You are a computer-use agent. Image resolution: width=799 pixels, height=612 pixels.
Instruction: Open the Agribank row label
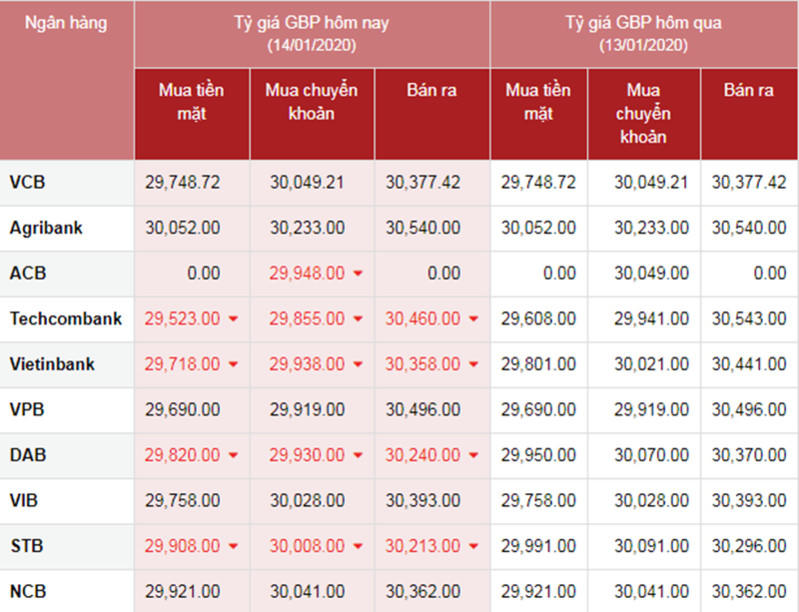[x=46, y=228]
